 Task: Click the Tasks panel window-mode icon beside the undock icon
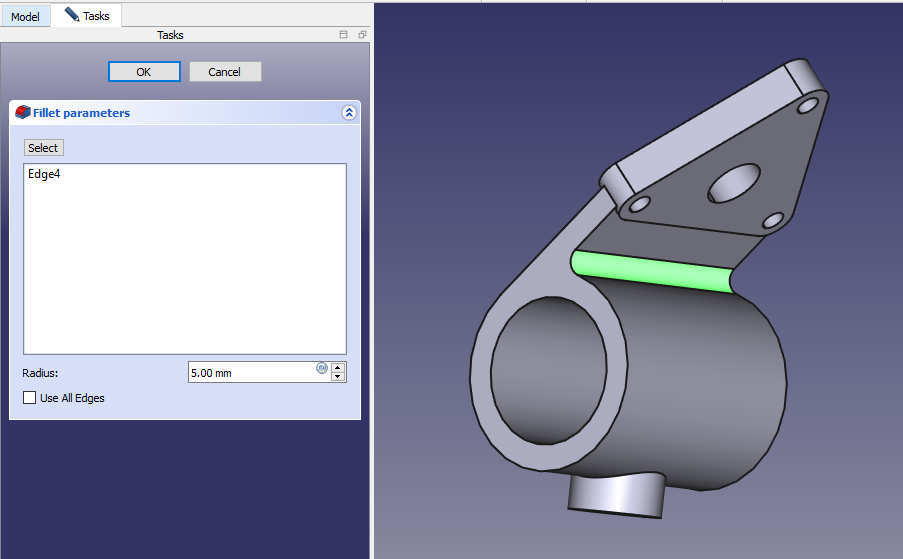(344, 35)
